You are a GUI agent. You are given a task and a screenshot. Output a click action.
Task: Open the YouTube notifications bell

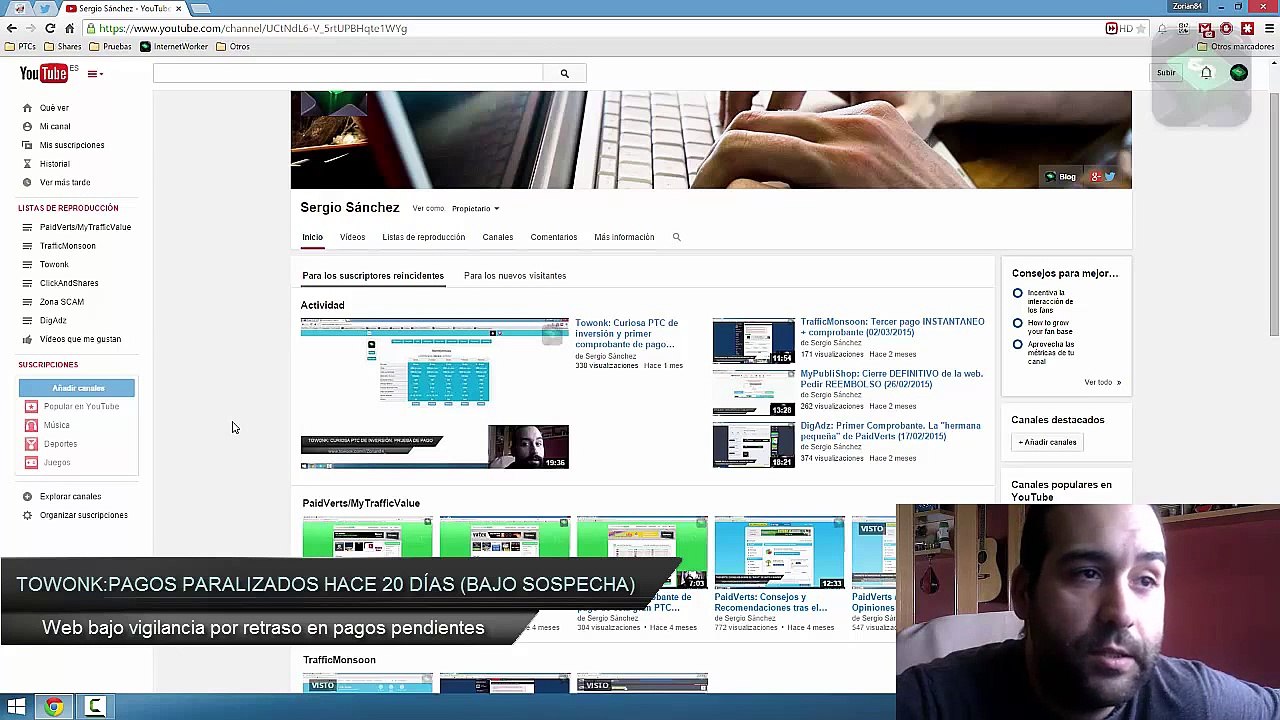(1206, 72)
